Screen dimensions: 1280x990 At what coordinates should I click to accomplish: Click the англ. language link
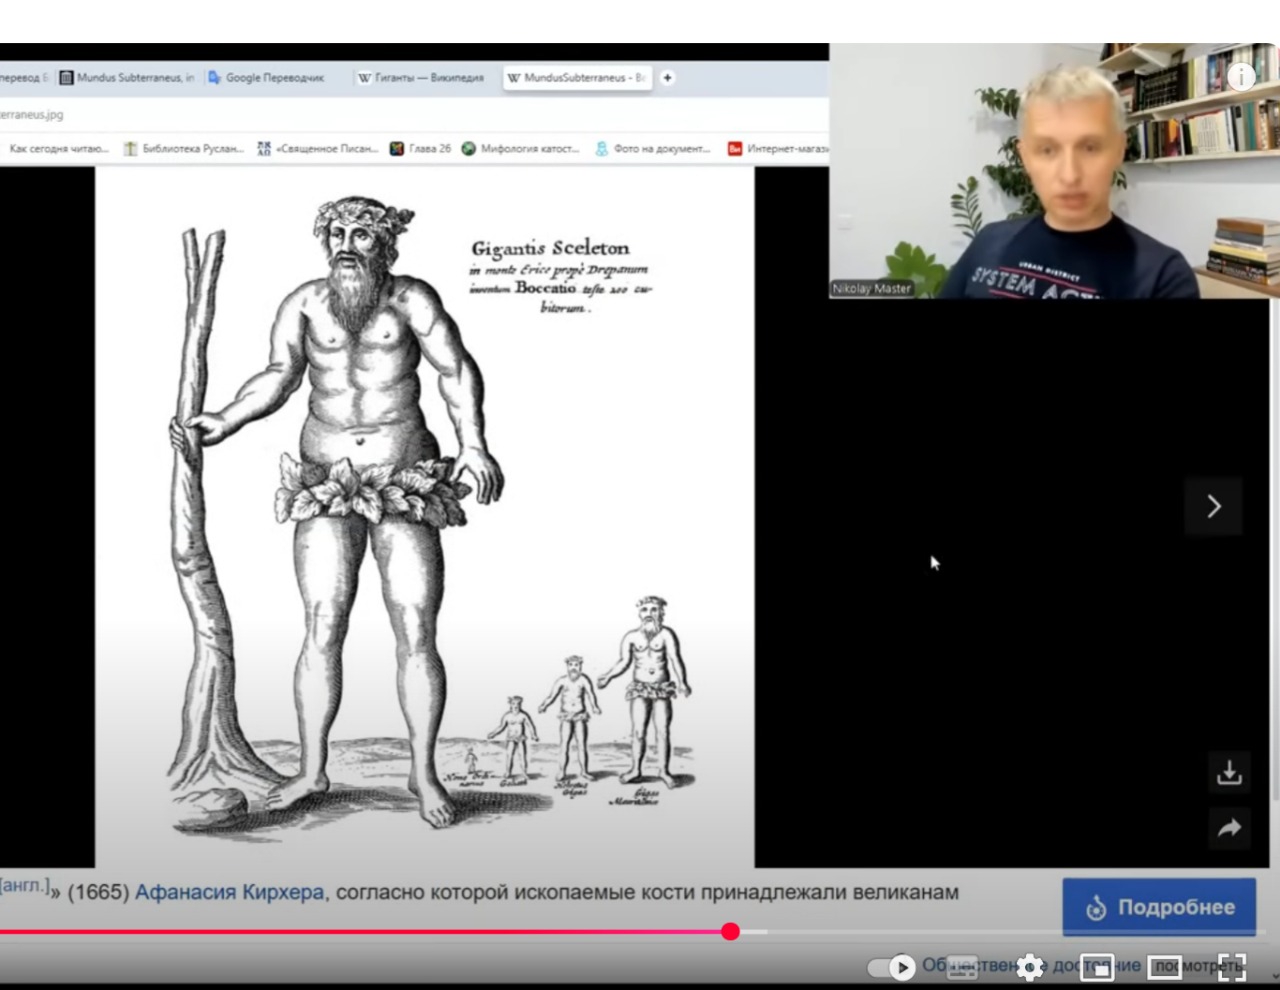(24, 886)
